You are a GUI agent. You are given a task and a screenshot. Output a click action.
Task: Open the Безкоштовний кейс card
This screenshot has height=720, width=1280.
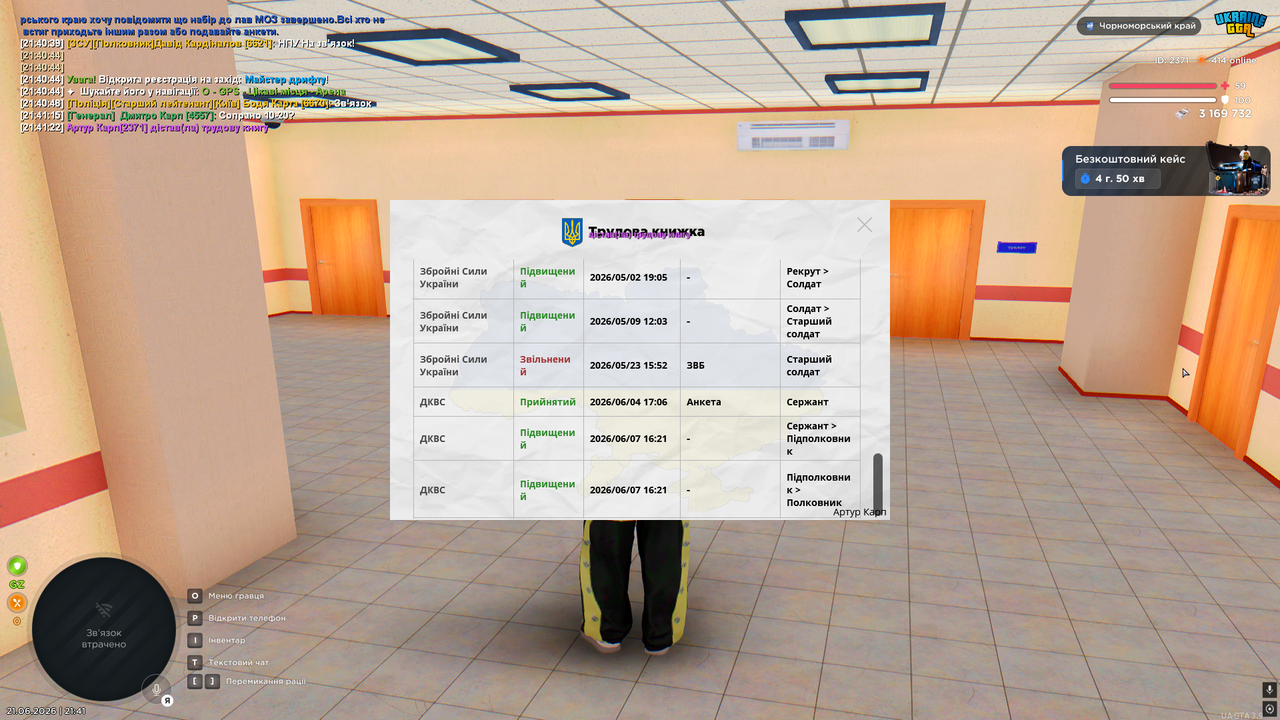pos(1166,170)
